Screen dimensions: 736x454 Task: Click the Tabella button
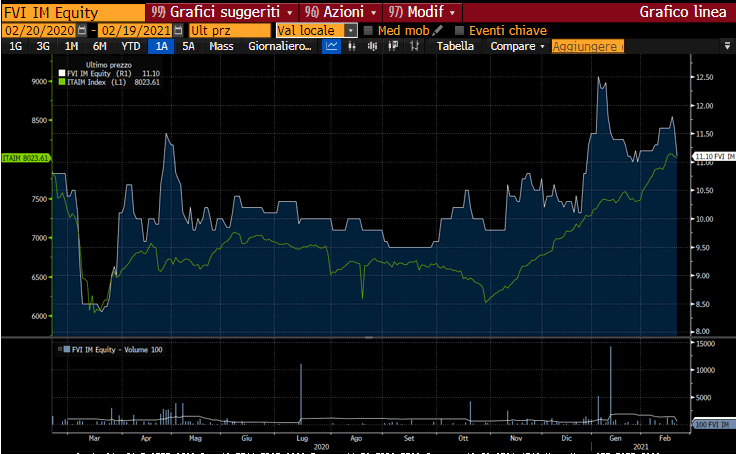coord(455,46)
